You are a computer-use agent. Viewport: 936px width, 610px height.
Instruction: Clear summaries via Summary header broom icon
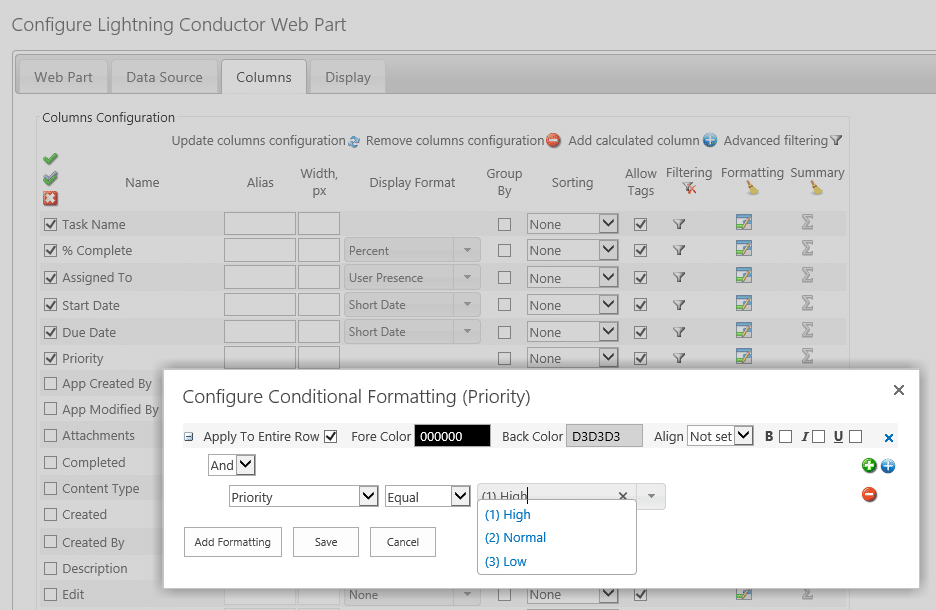pyautogui.click(x=817, y=189)
